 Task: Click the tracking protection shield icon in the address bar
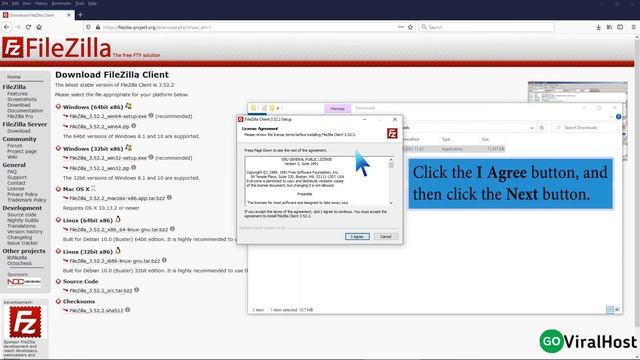pyautogui.click(x=88, y=27)
